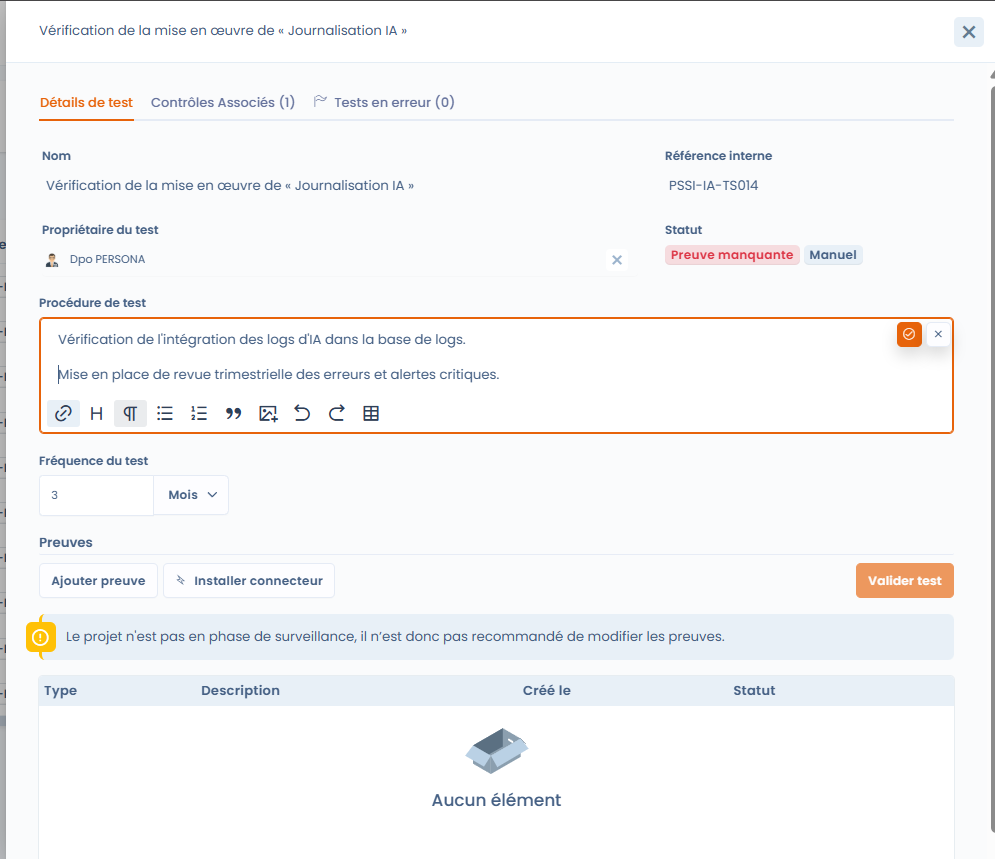
Task: Insert a bulleted list
Action: [165, 414]
